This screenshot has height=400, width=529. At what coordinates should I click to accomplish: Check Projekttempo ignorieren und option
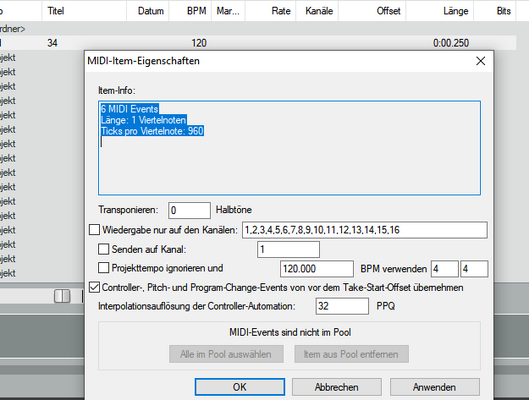pyautogui.click(x=104, y=268)
